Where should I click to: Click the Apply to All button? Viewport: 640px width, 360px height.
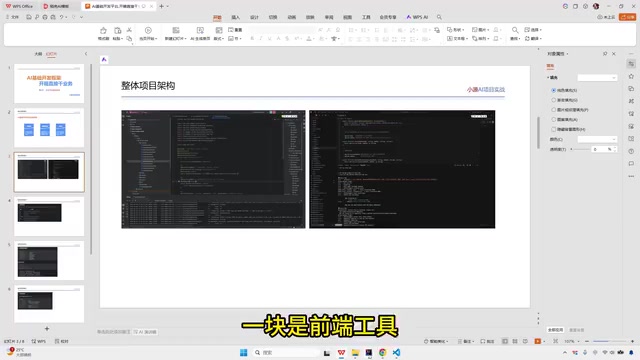pyautogui.click(x=556, y=330)
